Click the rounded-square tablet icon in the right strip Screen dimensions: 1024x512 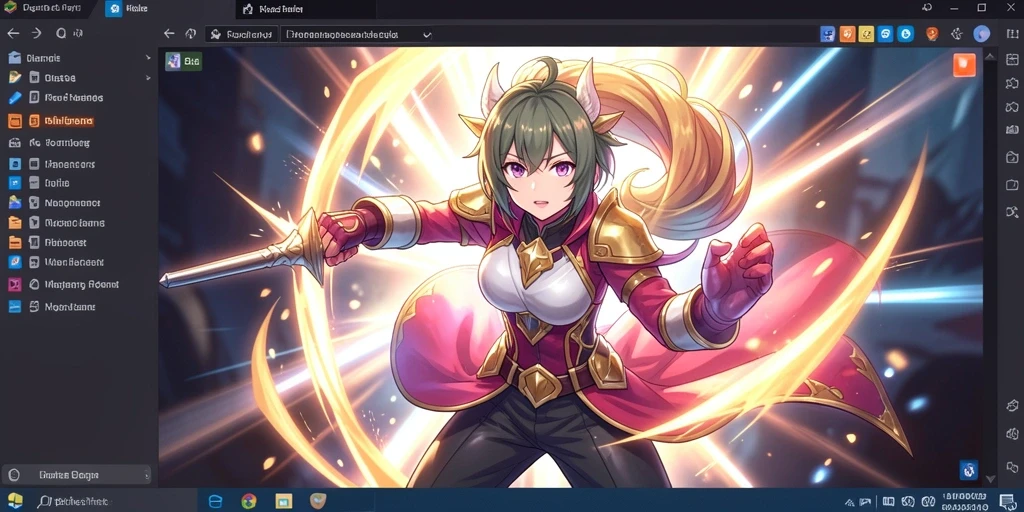pyautogui.click(x=1012, y=185)
